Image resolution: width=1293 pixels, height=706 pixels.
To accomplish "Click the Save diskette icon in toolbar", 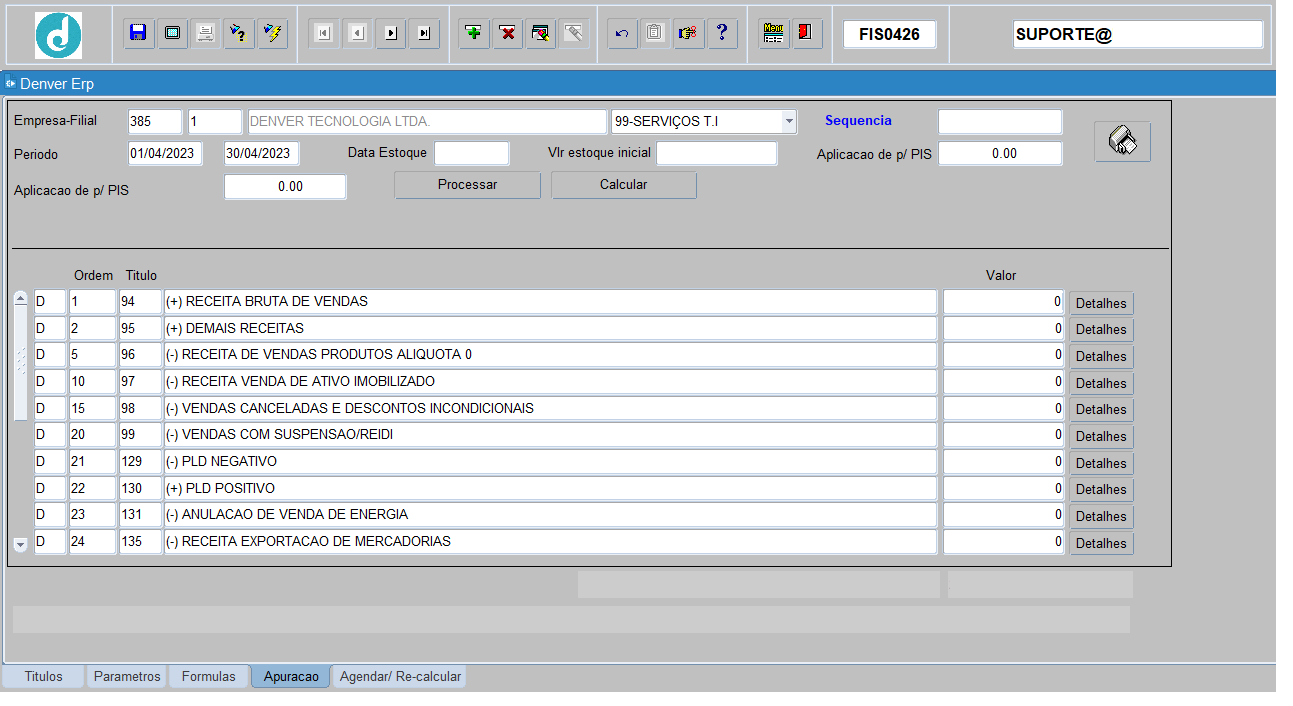I will tap(139, 33).
